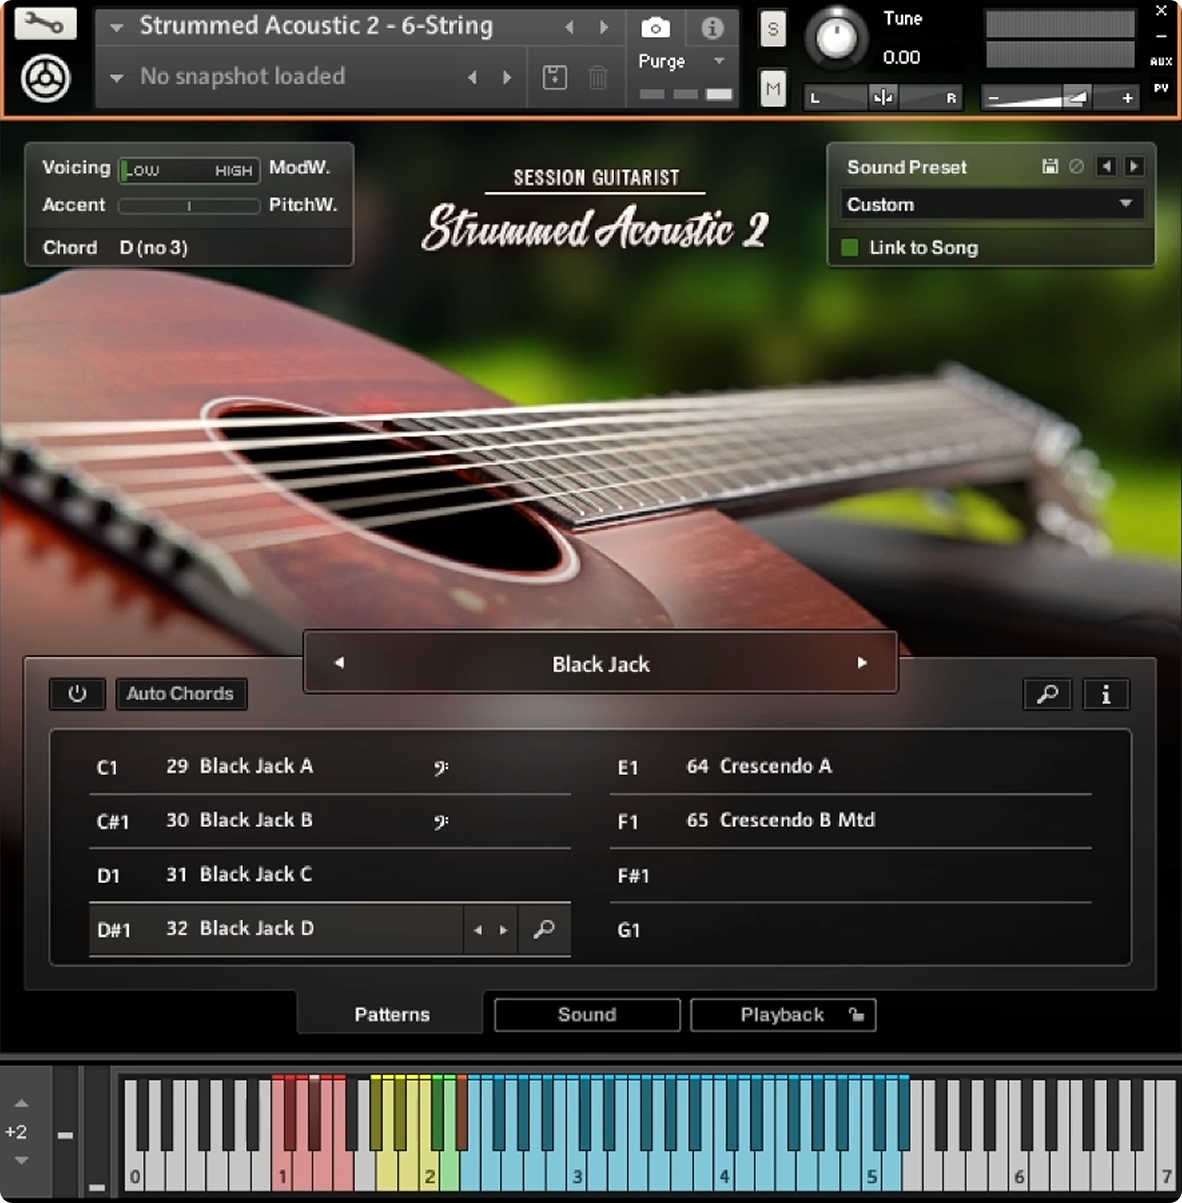Toggle the pattern power button

coord(77,694)
